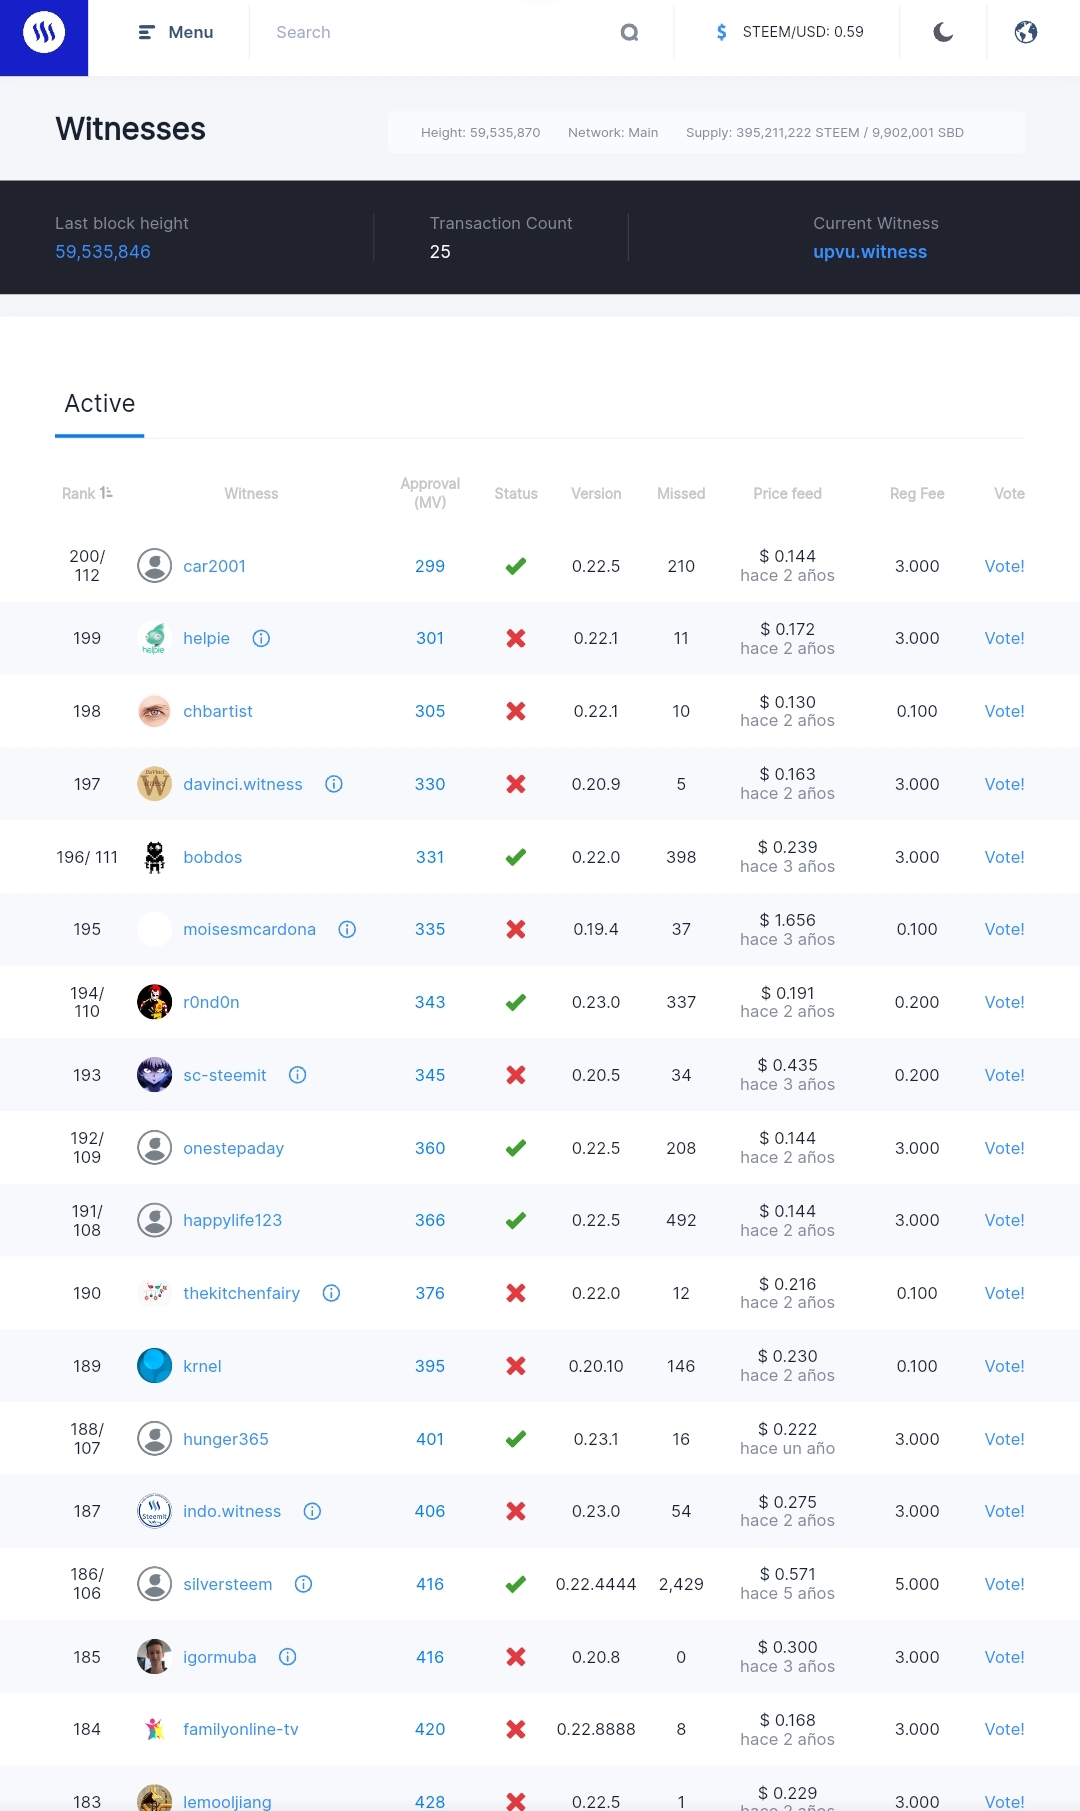
Task: Click Vote! for krnel
Action: click(x=1004, y=1366)
